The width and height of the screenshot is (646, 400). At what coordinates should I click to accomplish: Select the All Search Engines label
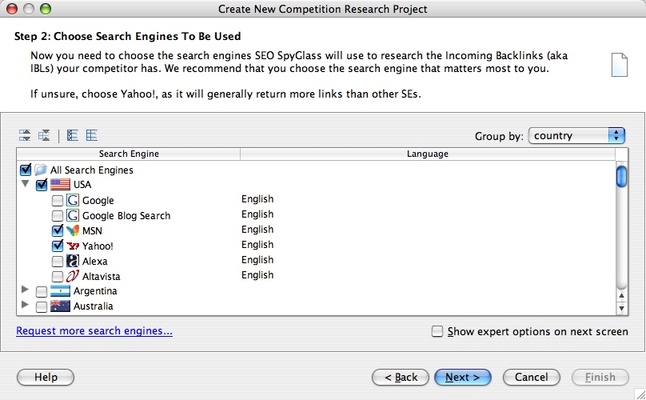pyautogui.click(x=91, y=170)
